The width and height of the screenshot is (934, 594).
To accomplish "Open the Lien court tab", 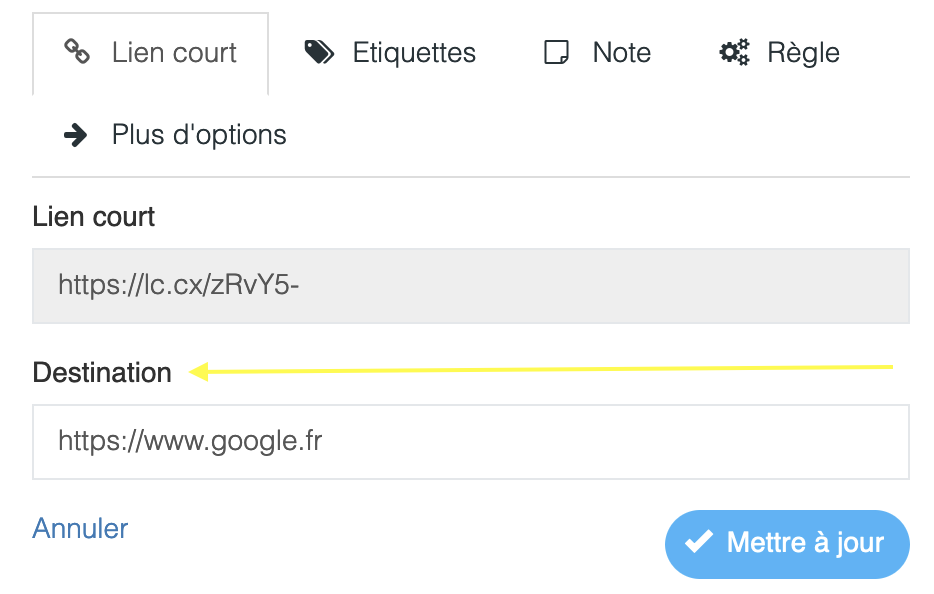I will pos(150,53).
